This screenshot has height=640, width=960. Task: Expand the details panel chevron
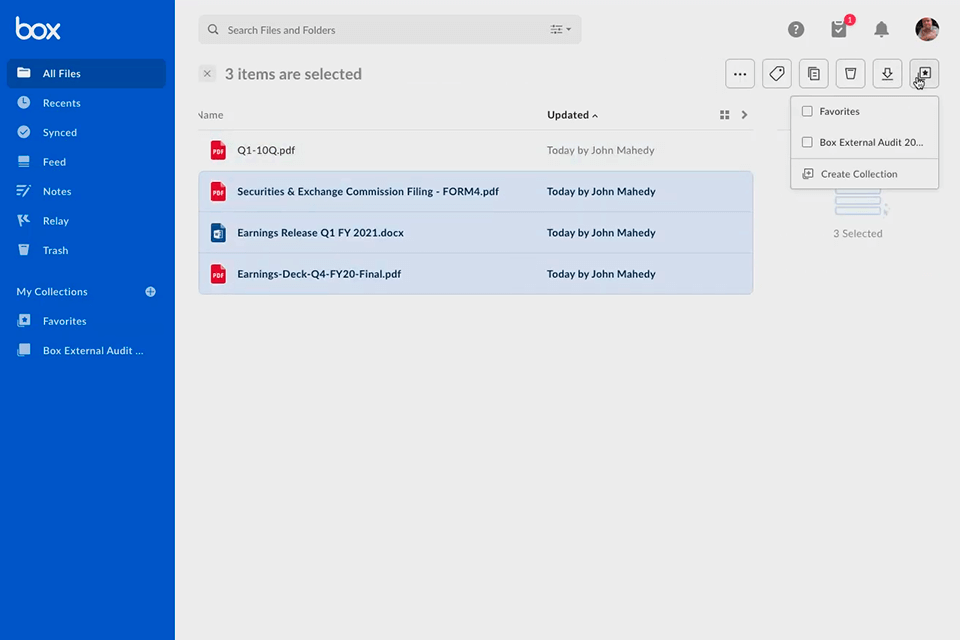[744, 114]
